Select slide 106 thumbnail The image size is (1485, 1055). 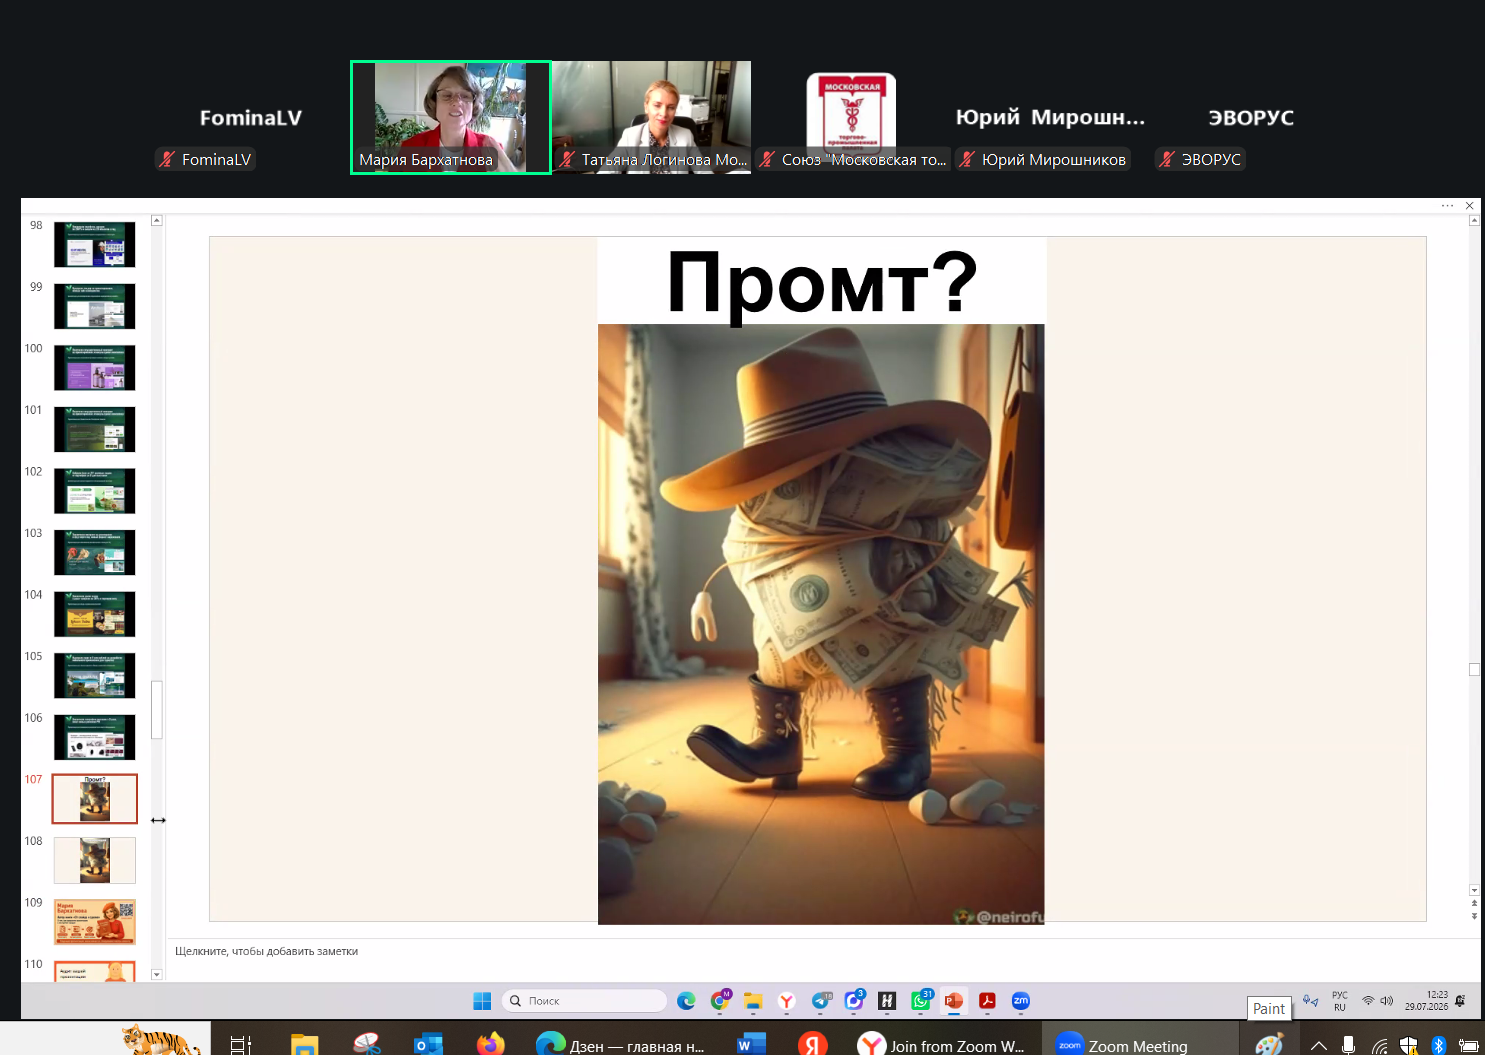pos(94,737)
